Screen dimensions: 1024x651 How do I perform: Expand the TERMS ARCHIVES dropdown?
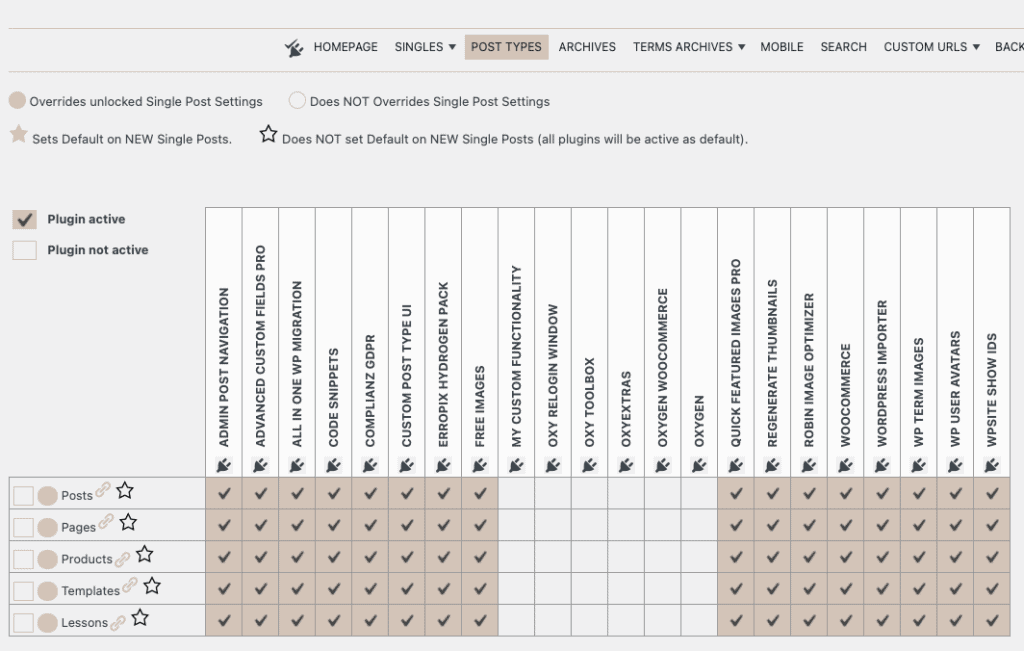[x=688, y=46]
